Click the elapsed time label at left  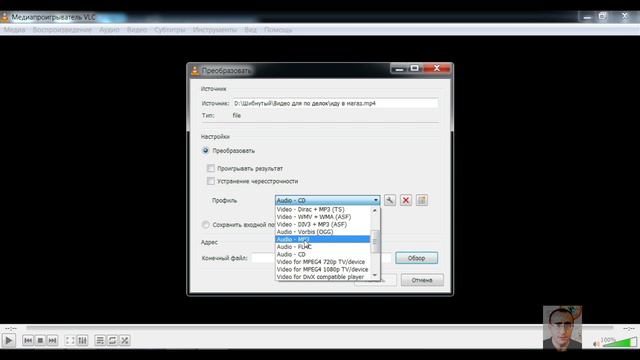(11, 328)
